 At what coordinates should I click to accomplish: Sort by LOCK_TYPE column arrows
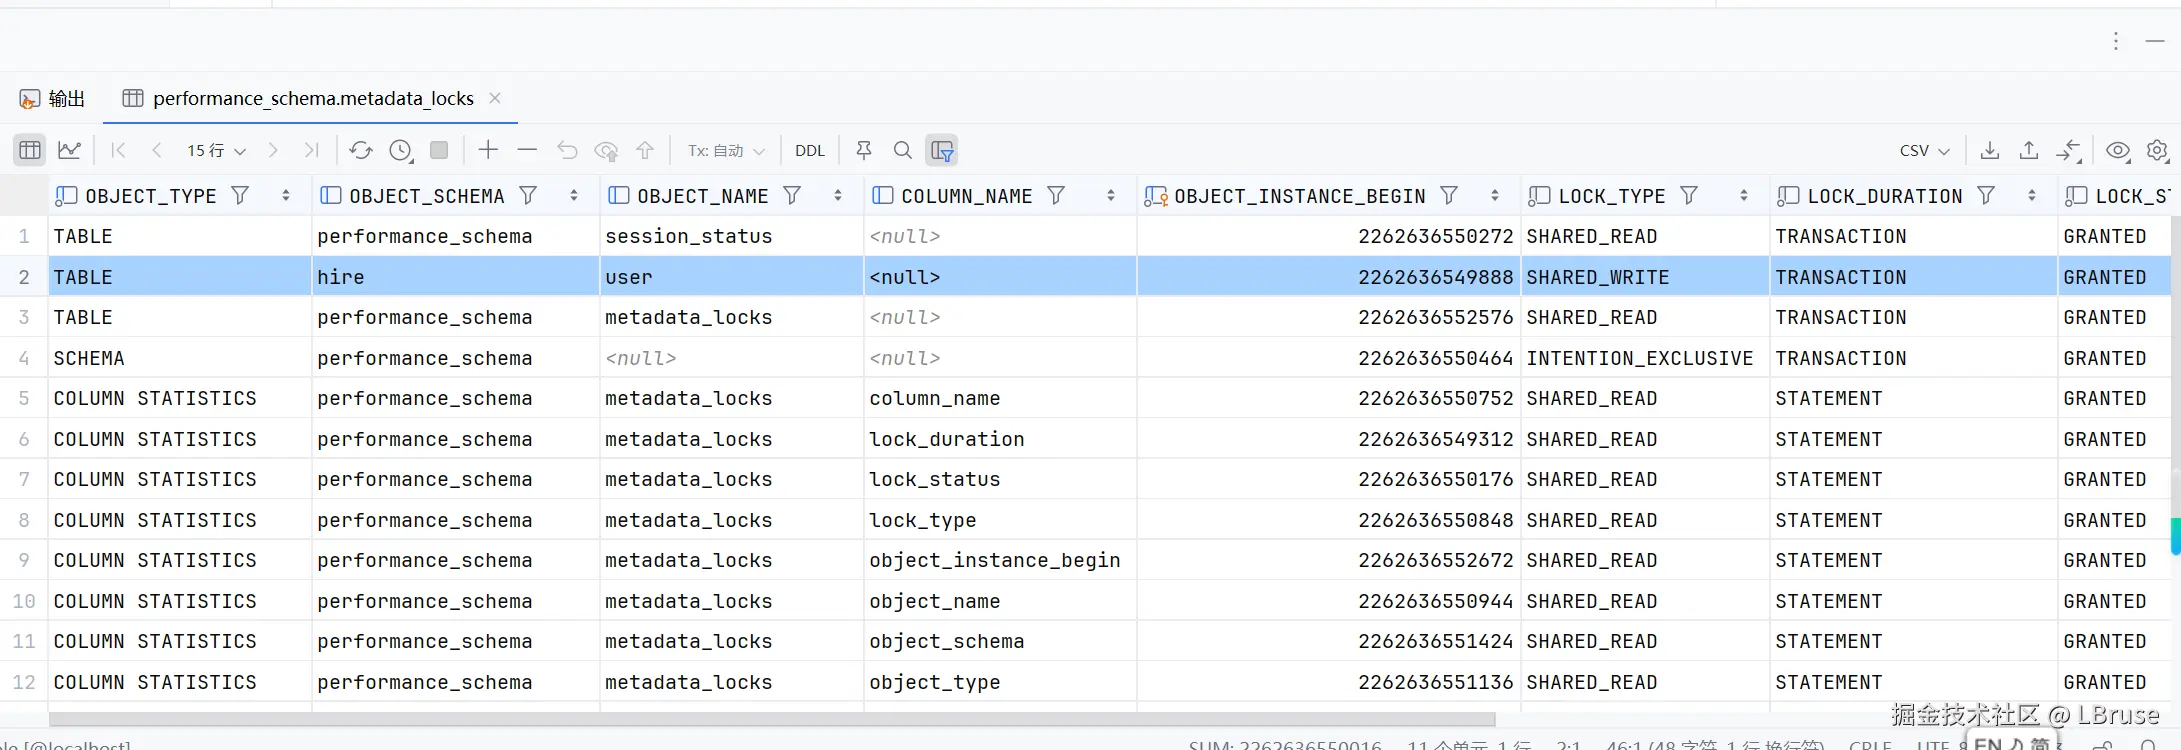[1744, 196]
